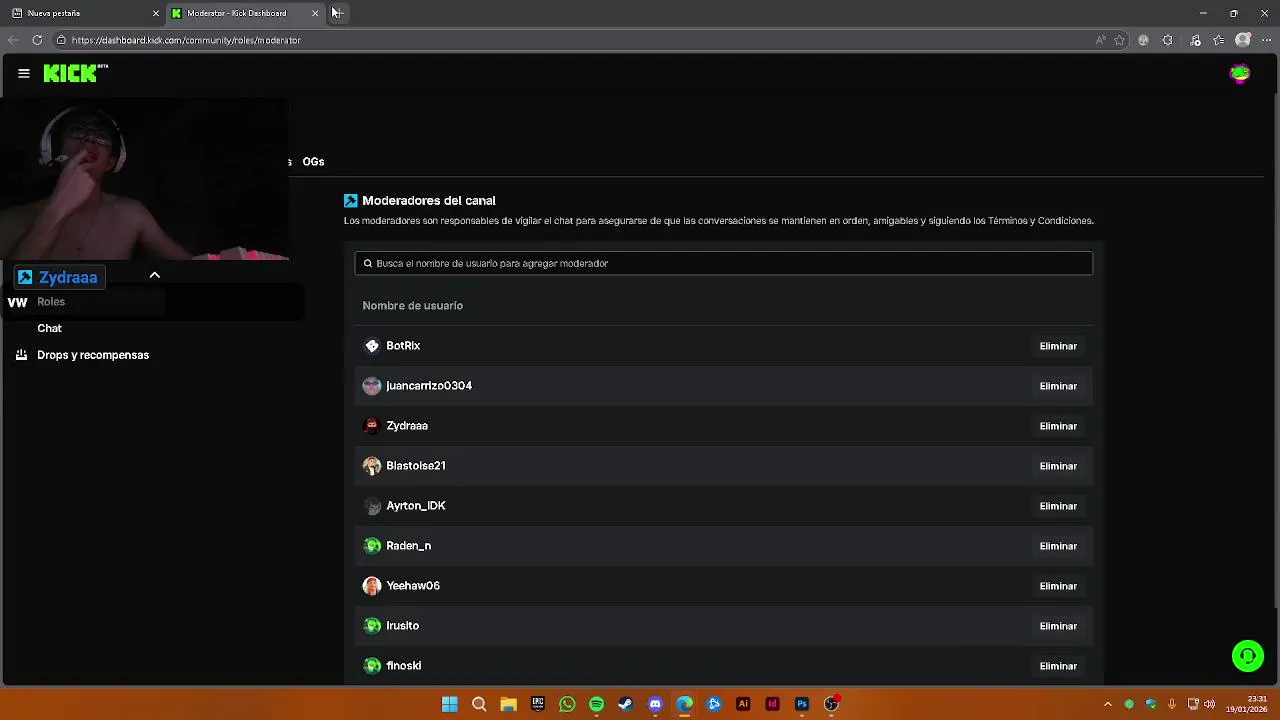Open Chat in the sidebar
This screenshot has height=720, width=1280.
pyautogui.click(x=49, y=328)
